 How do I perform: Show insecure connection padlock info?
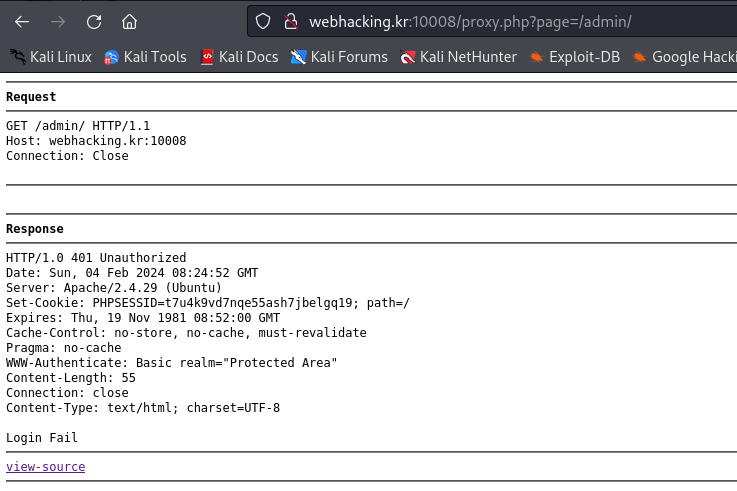[x=291, y=21]
